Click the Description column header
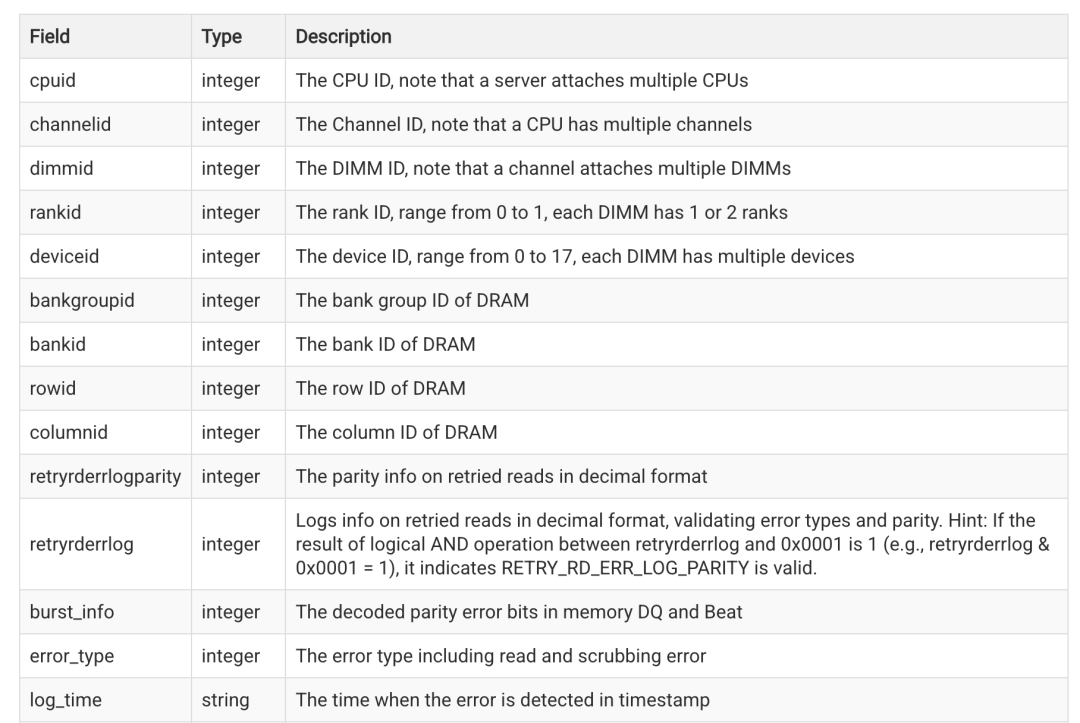The width and height of the screenshot is (1080, 723). pos(343,36)
